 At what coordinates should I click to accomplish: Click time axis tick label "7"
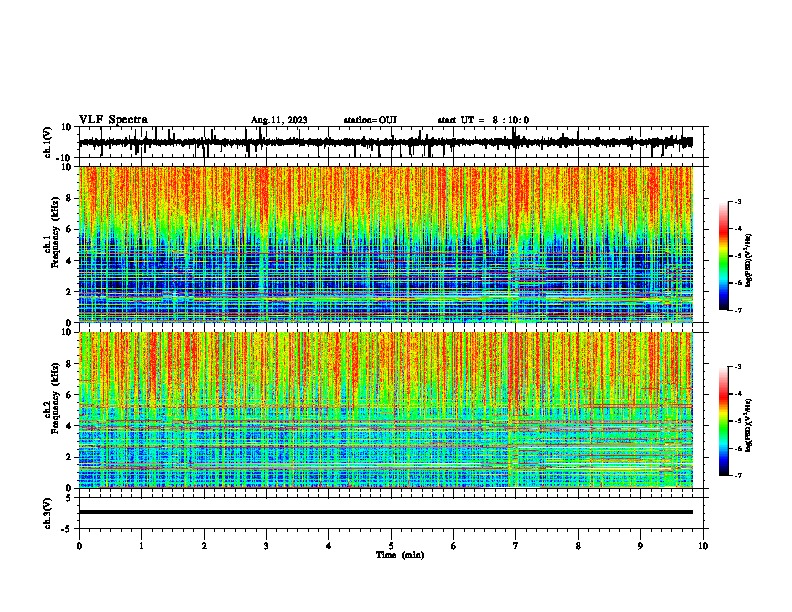516,546
